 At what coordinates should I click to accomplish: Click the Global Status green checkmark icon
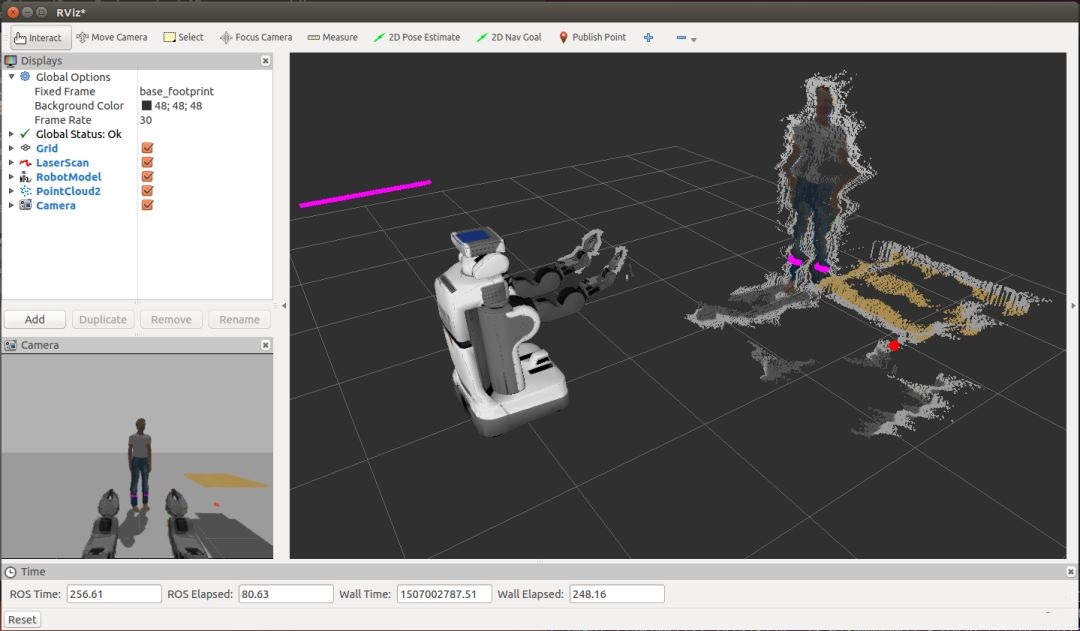25,134
